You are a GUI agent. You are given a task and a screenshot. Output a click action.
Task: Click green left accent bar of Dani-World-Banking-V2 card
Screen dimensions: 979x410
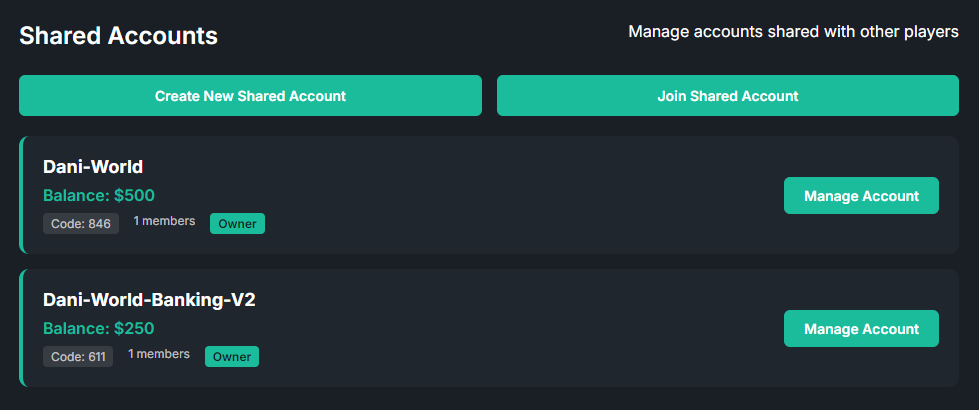click(x=21, y=328)
